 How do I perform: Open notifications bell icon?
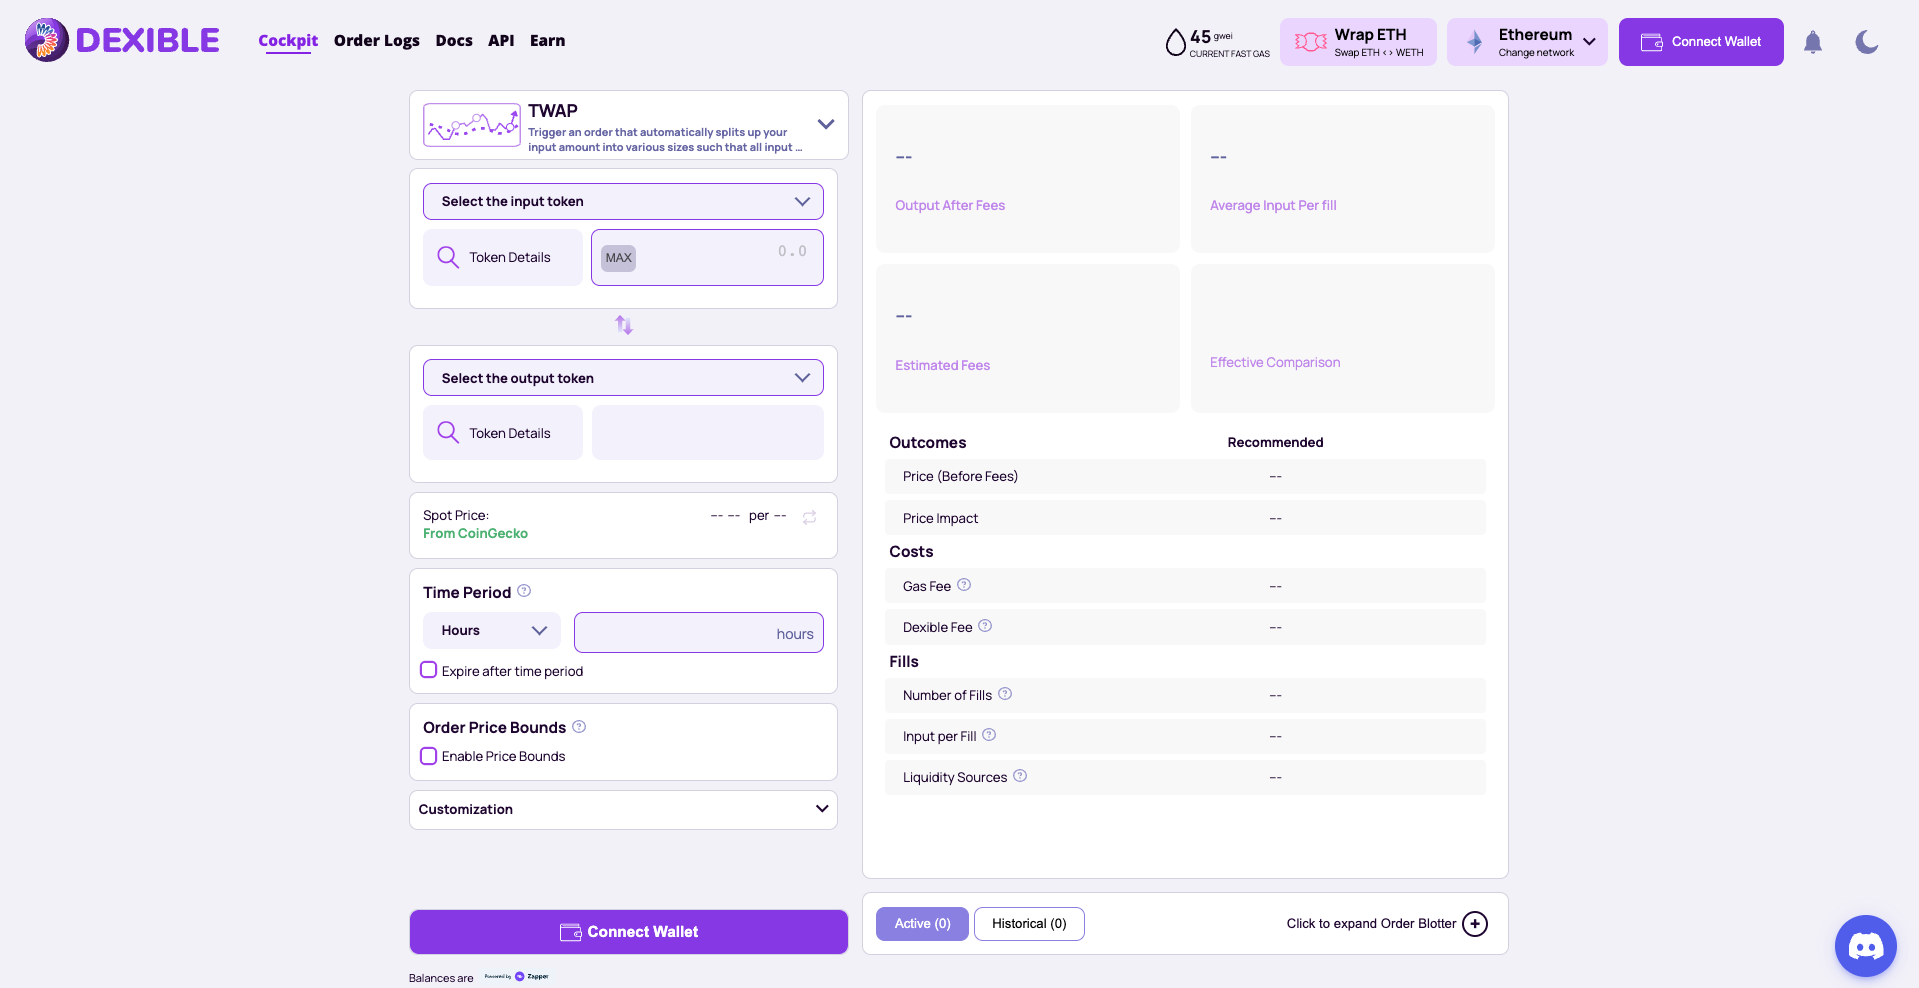(x=1813, y=42)
